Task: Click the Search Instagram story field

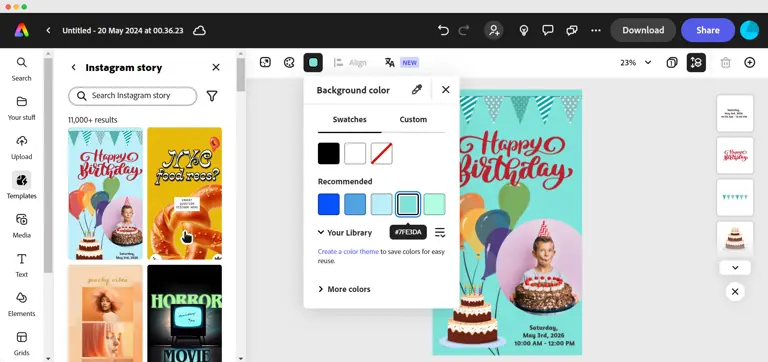Action: click(133, 96)
